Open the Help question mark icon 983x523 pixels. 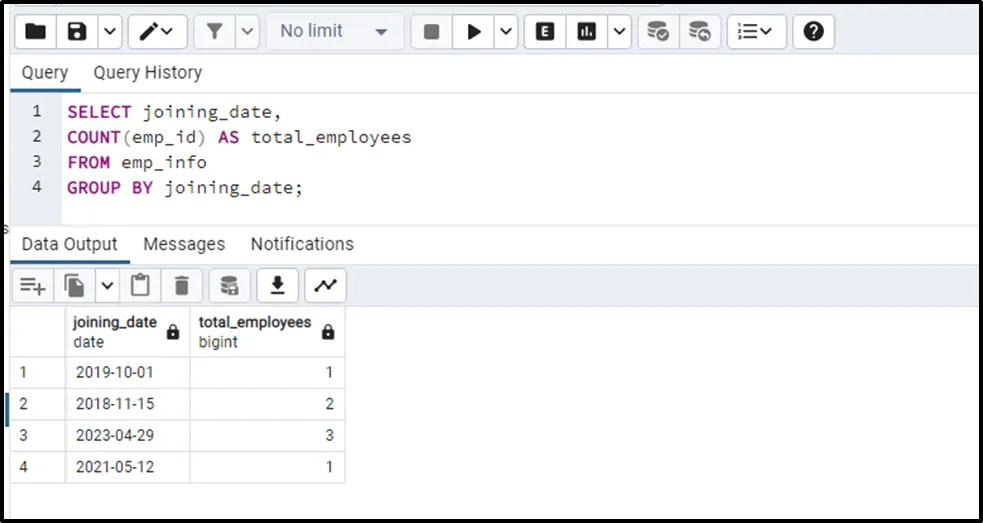pos(813,32)
